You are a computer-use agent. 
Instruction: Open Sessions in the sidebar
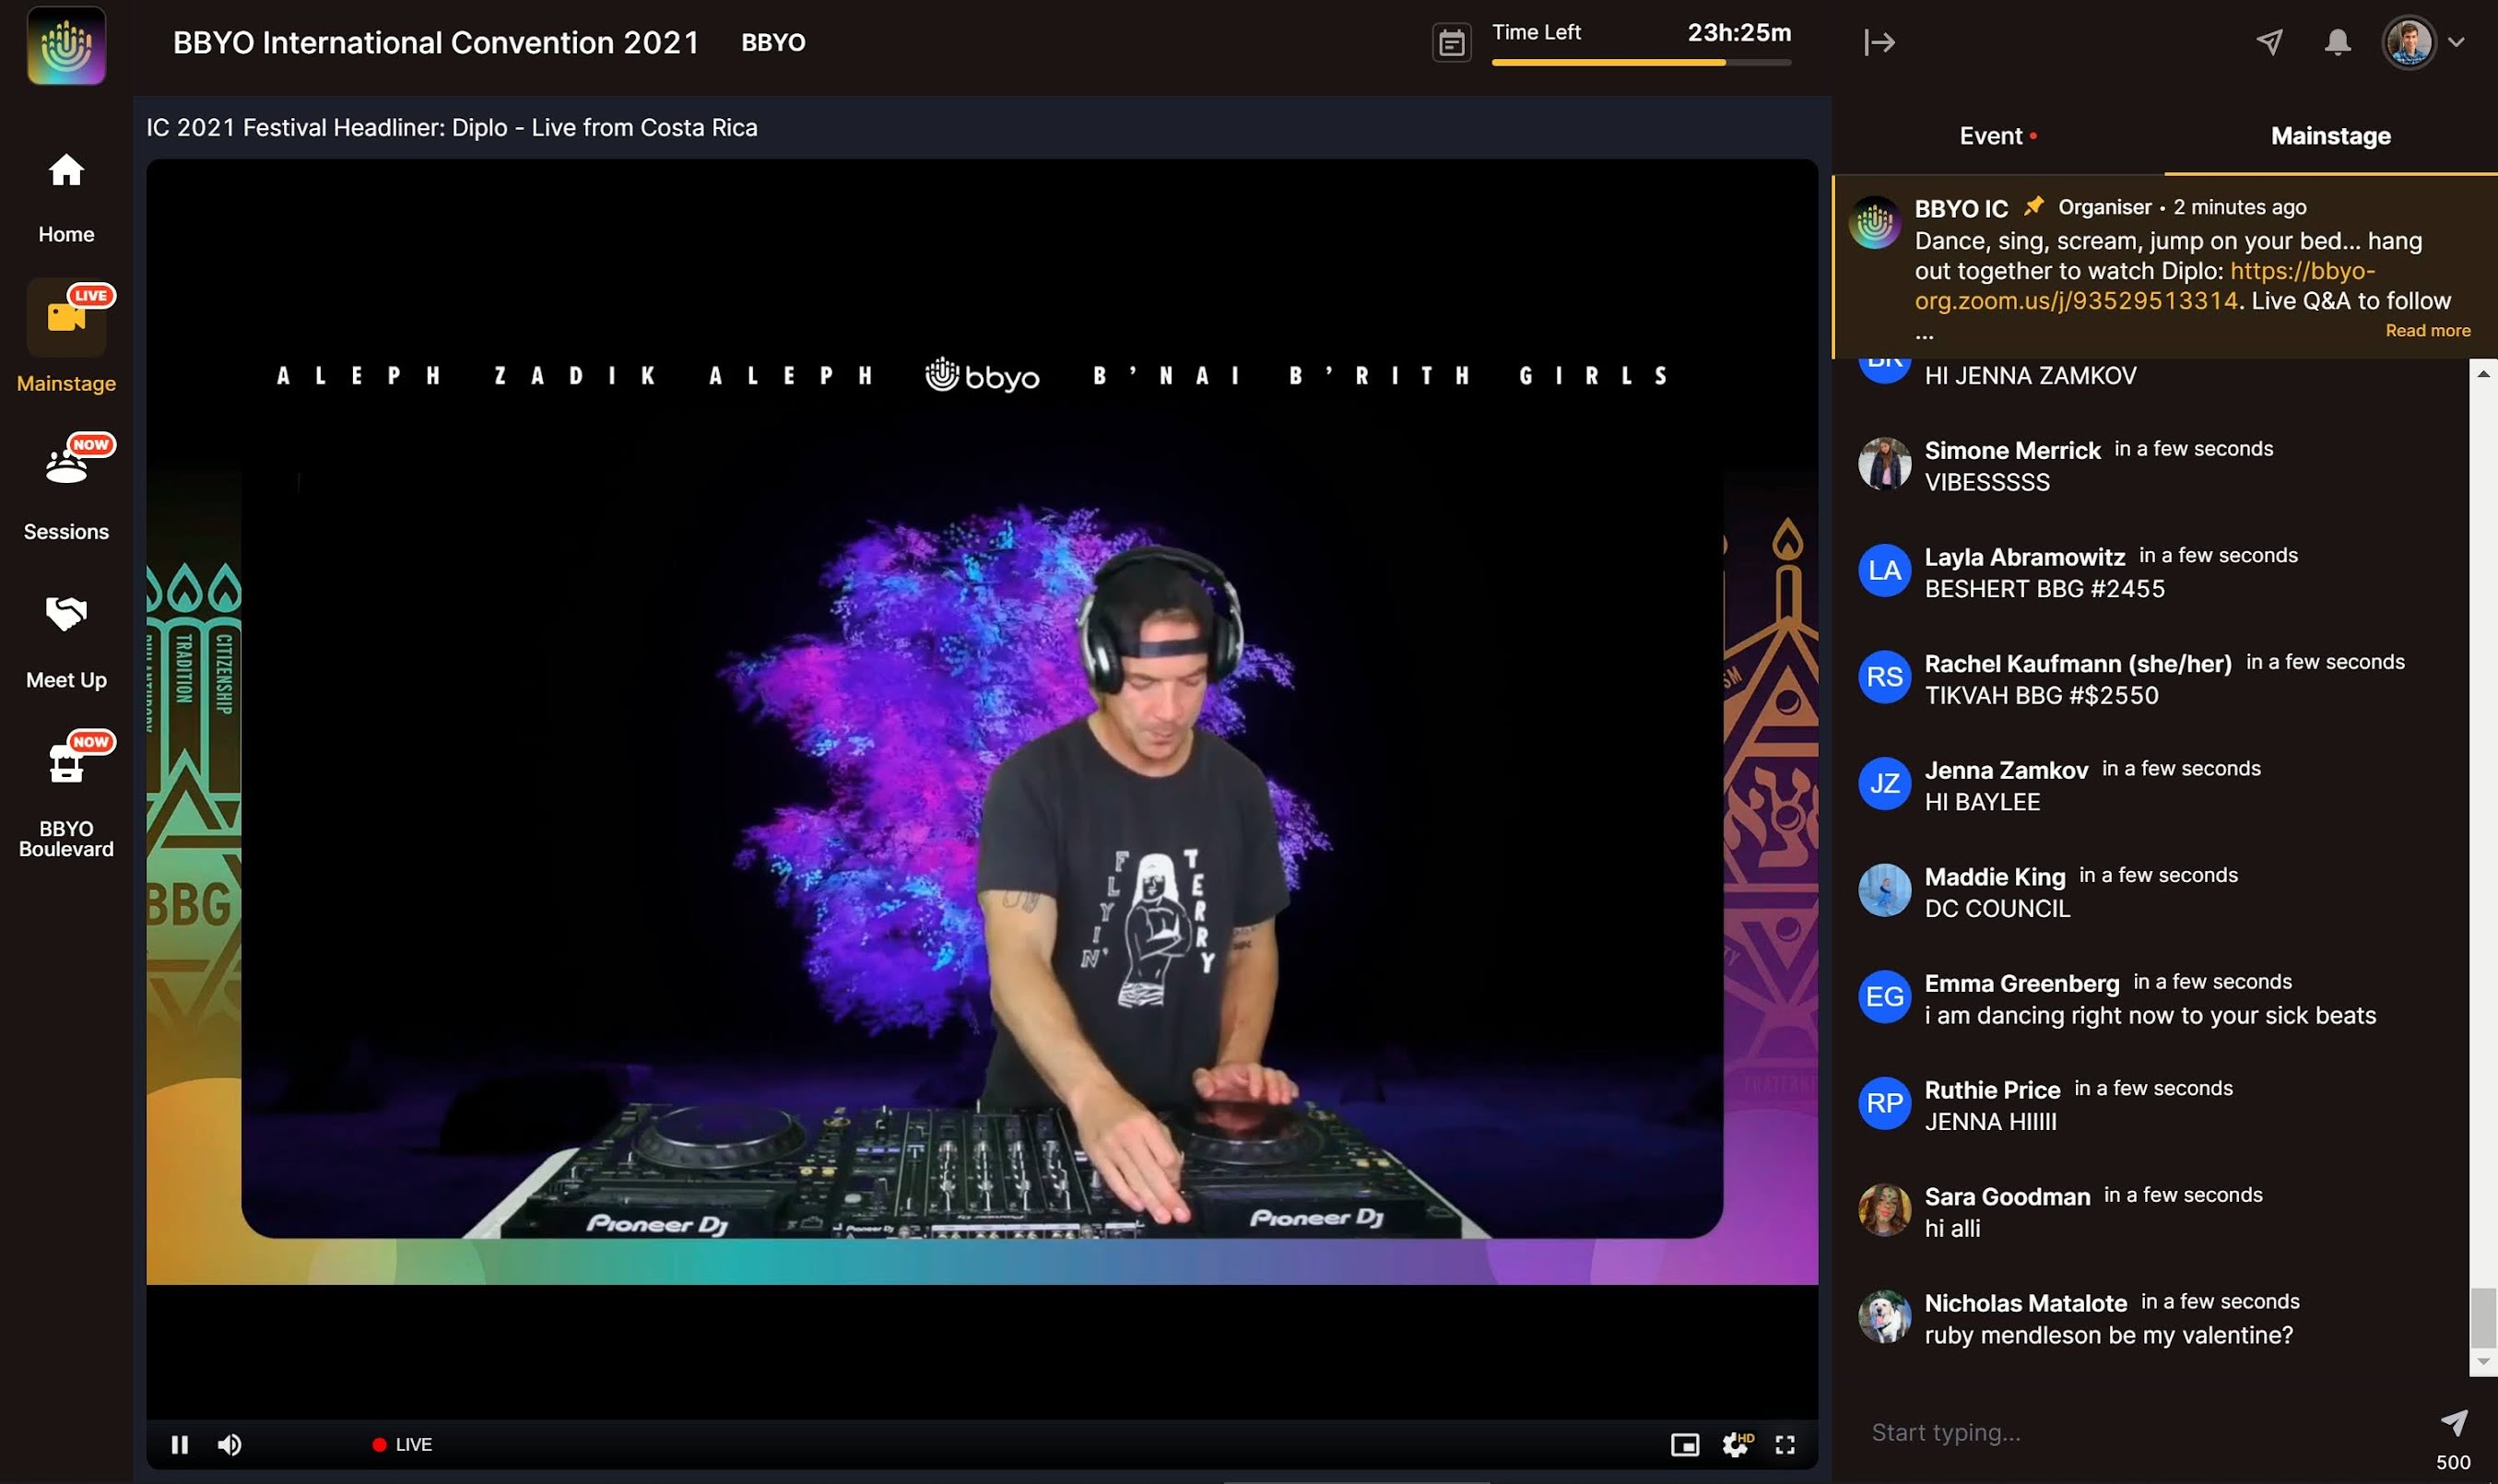(66, 486)
